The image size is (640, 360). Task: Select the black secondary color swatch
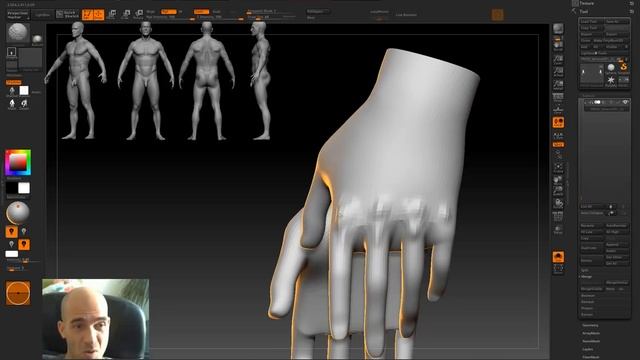pyautogui.click(x=11, y=188)
